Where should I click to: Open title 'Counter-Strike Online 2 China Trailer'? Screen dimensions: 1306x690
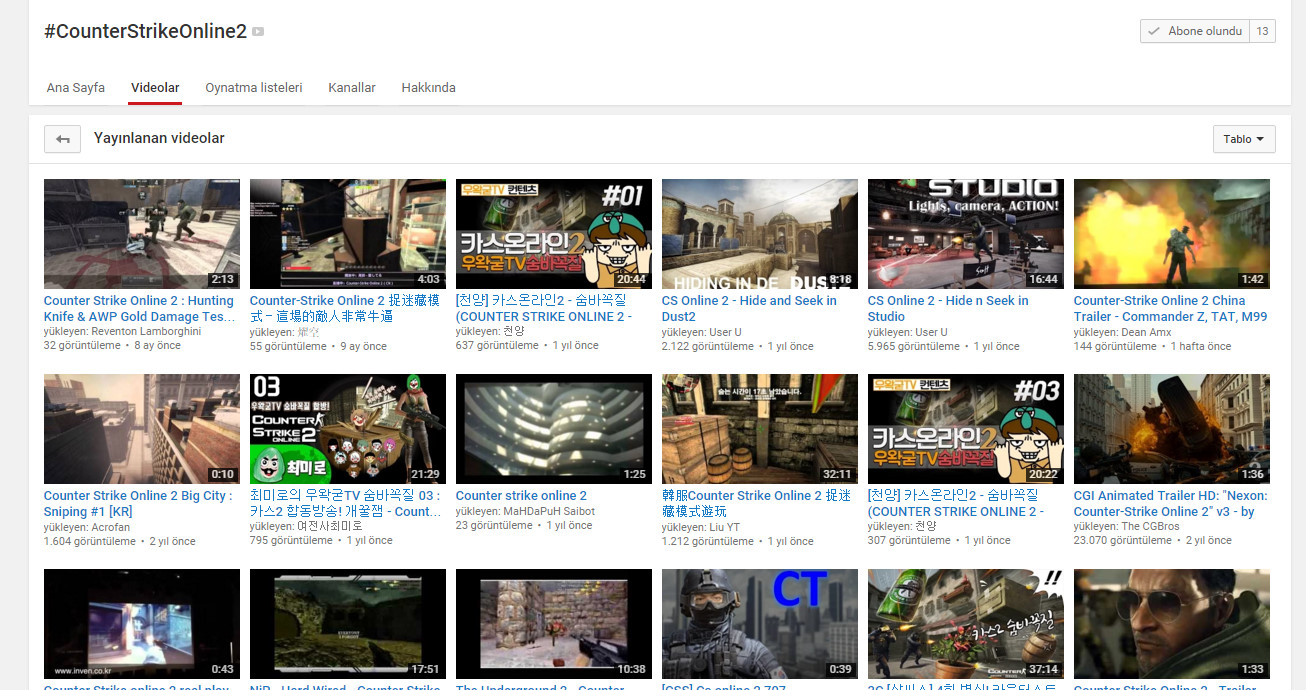pyautogui.click(x=1170, y=308)
